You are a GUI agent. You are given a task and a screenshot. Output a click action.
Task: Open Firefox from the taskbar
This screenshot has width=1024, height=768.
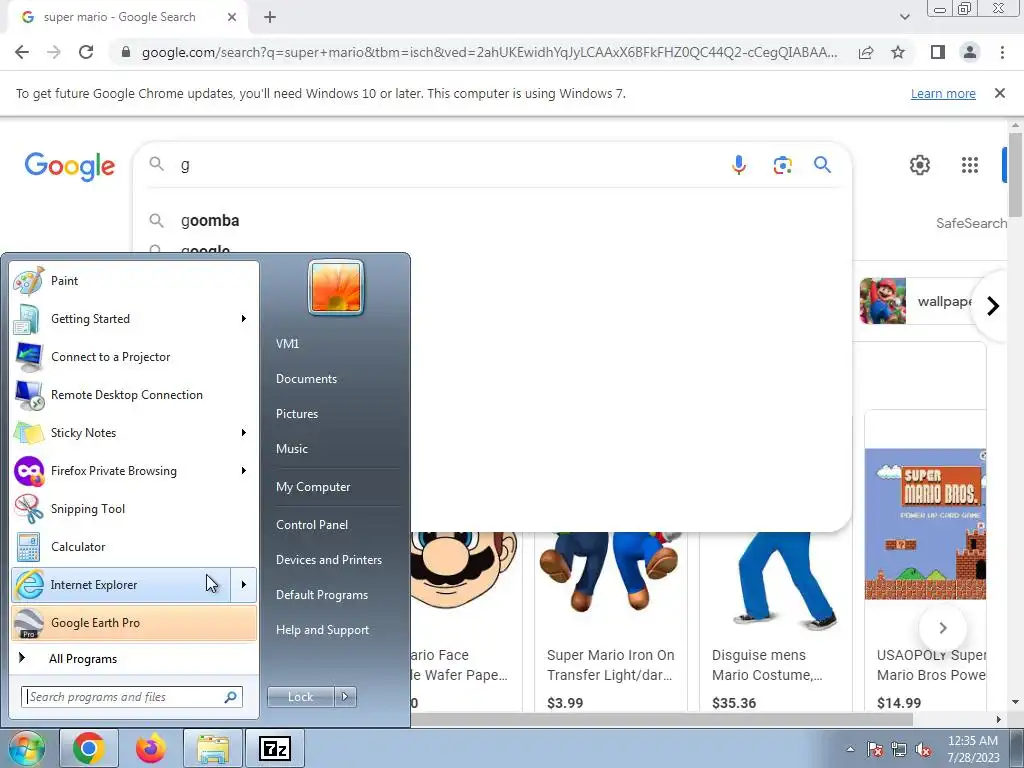point(150,748)
